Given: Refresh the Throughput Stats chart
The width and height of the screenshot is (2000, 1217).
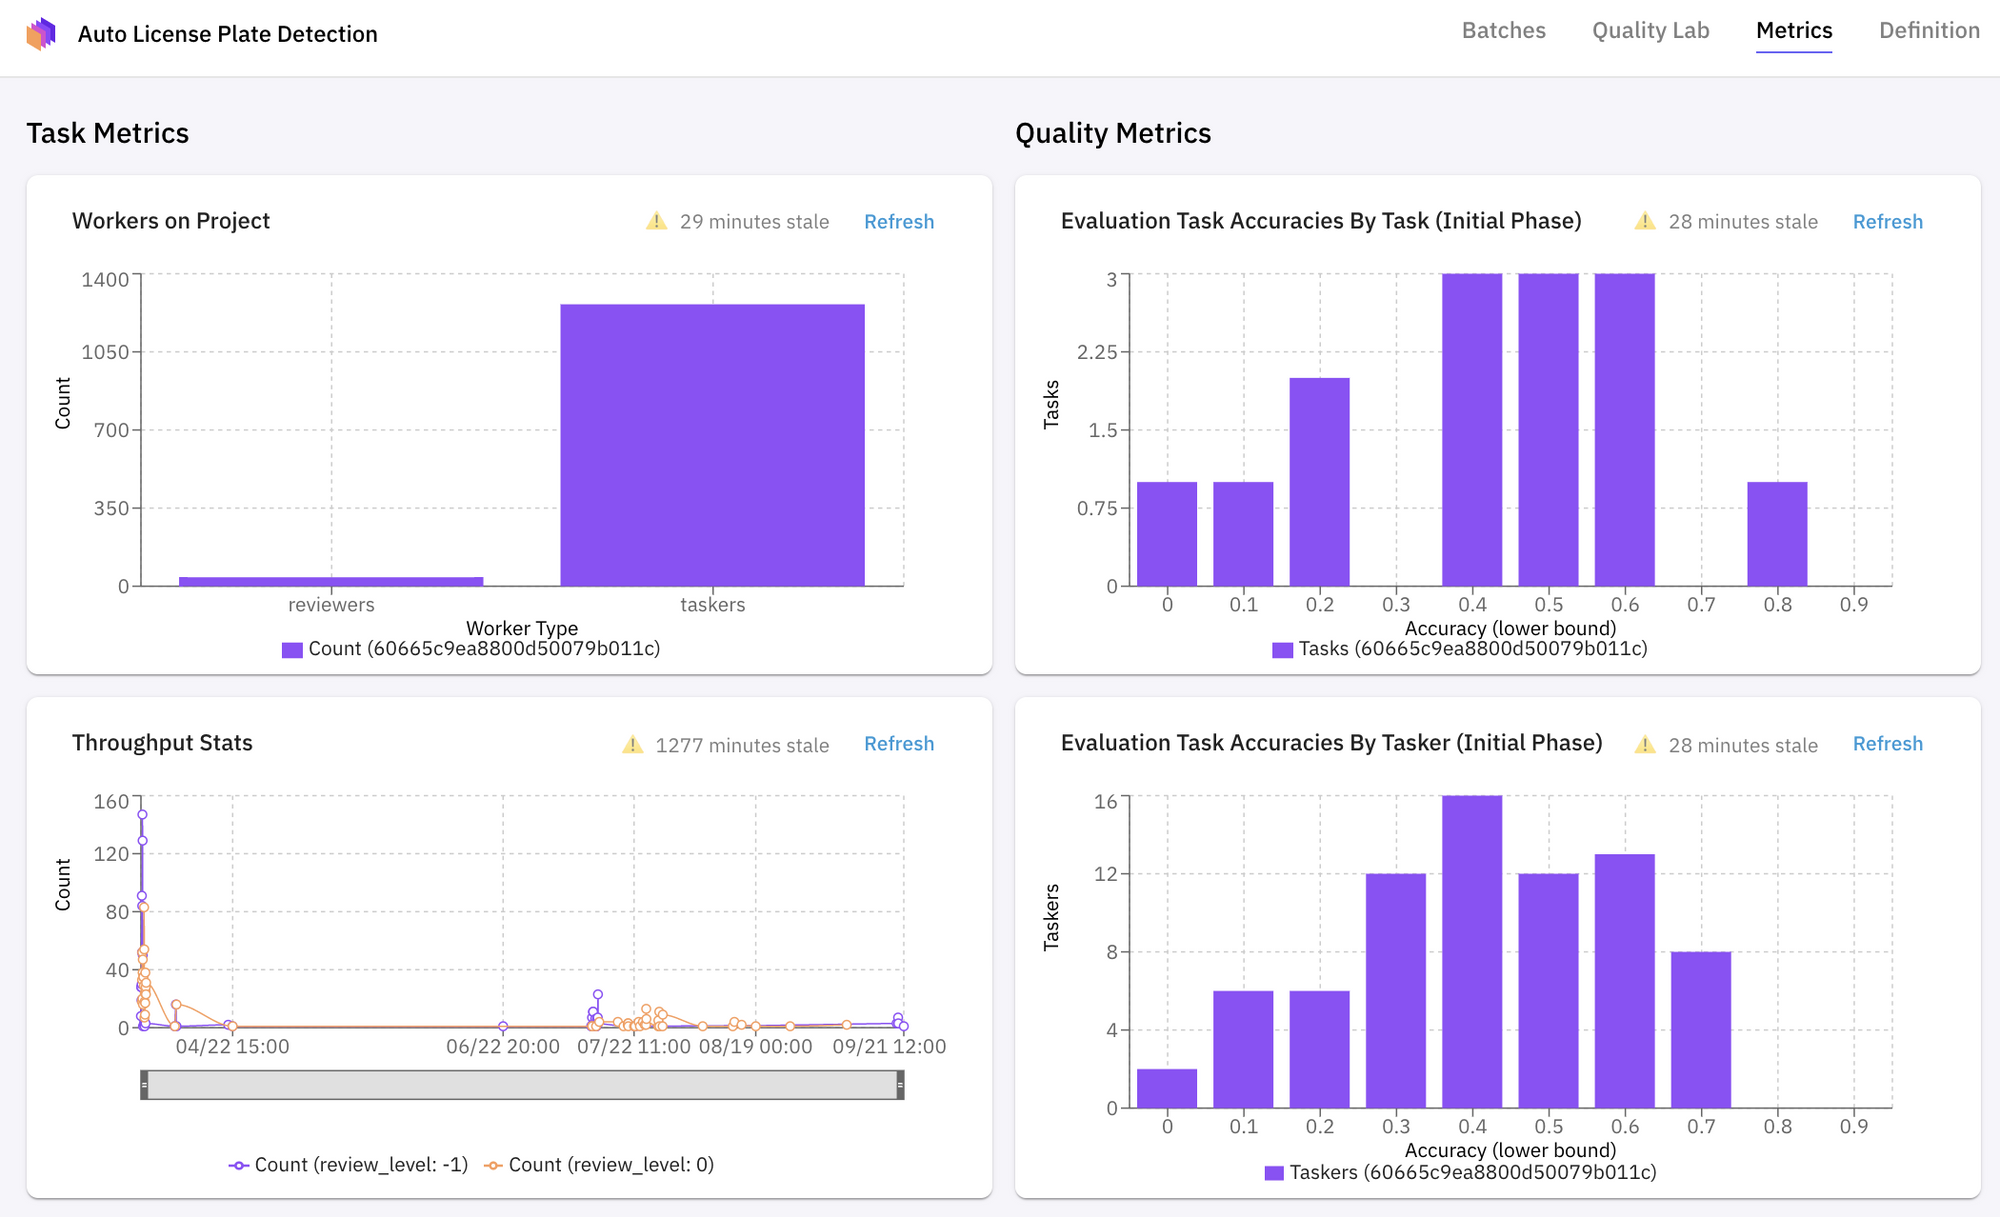Looking at the screenshot, I should tap(898, 744).
